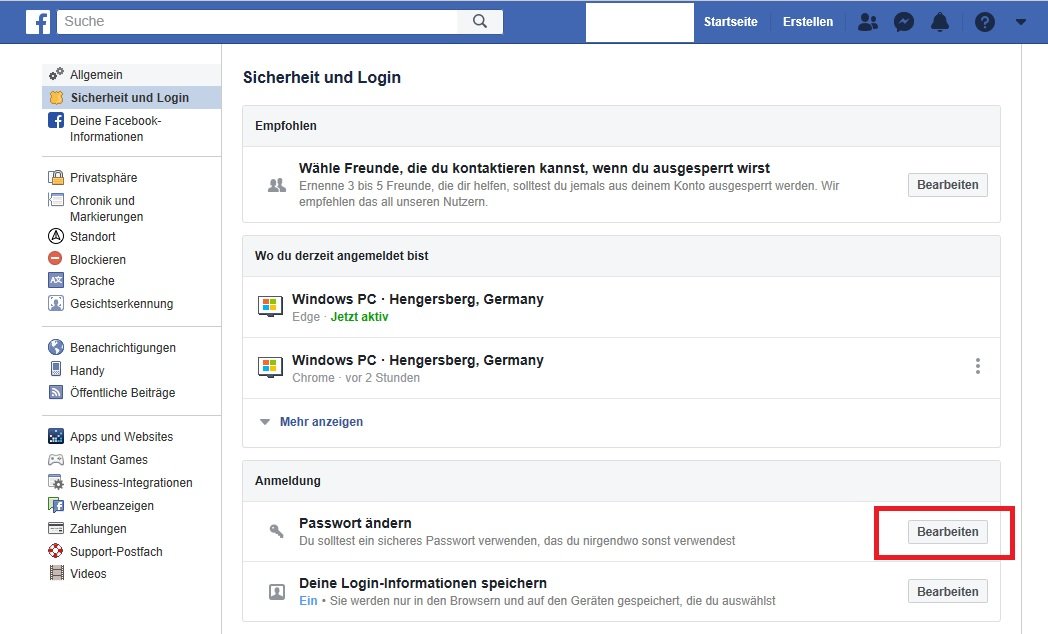This screenshot has height=634, width=1048.
Task: Click the Blockieren red icon
Action: coord(56,259)
